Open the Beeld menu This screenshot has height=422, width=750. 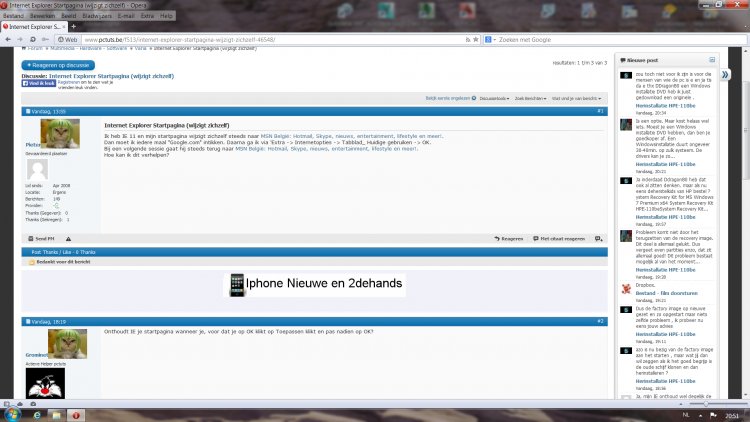pyautogui.click(x=68, y=16)
